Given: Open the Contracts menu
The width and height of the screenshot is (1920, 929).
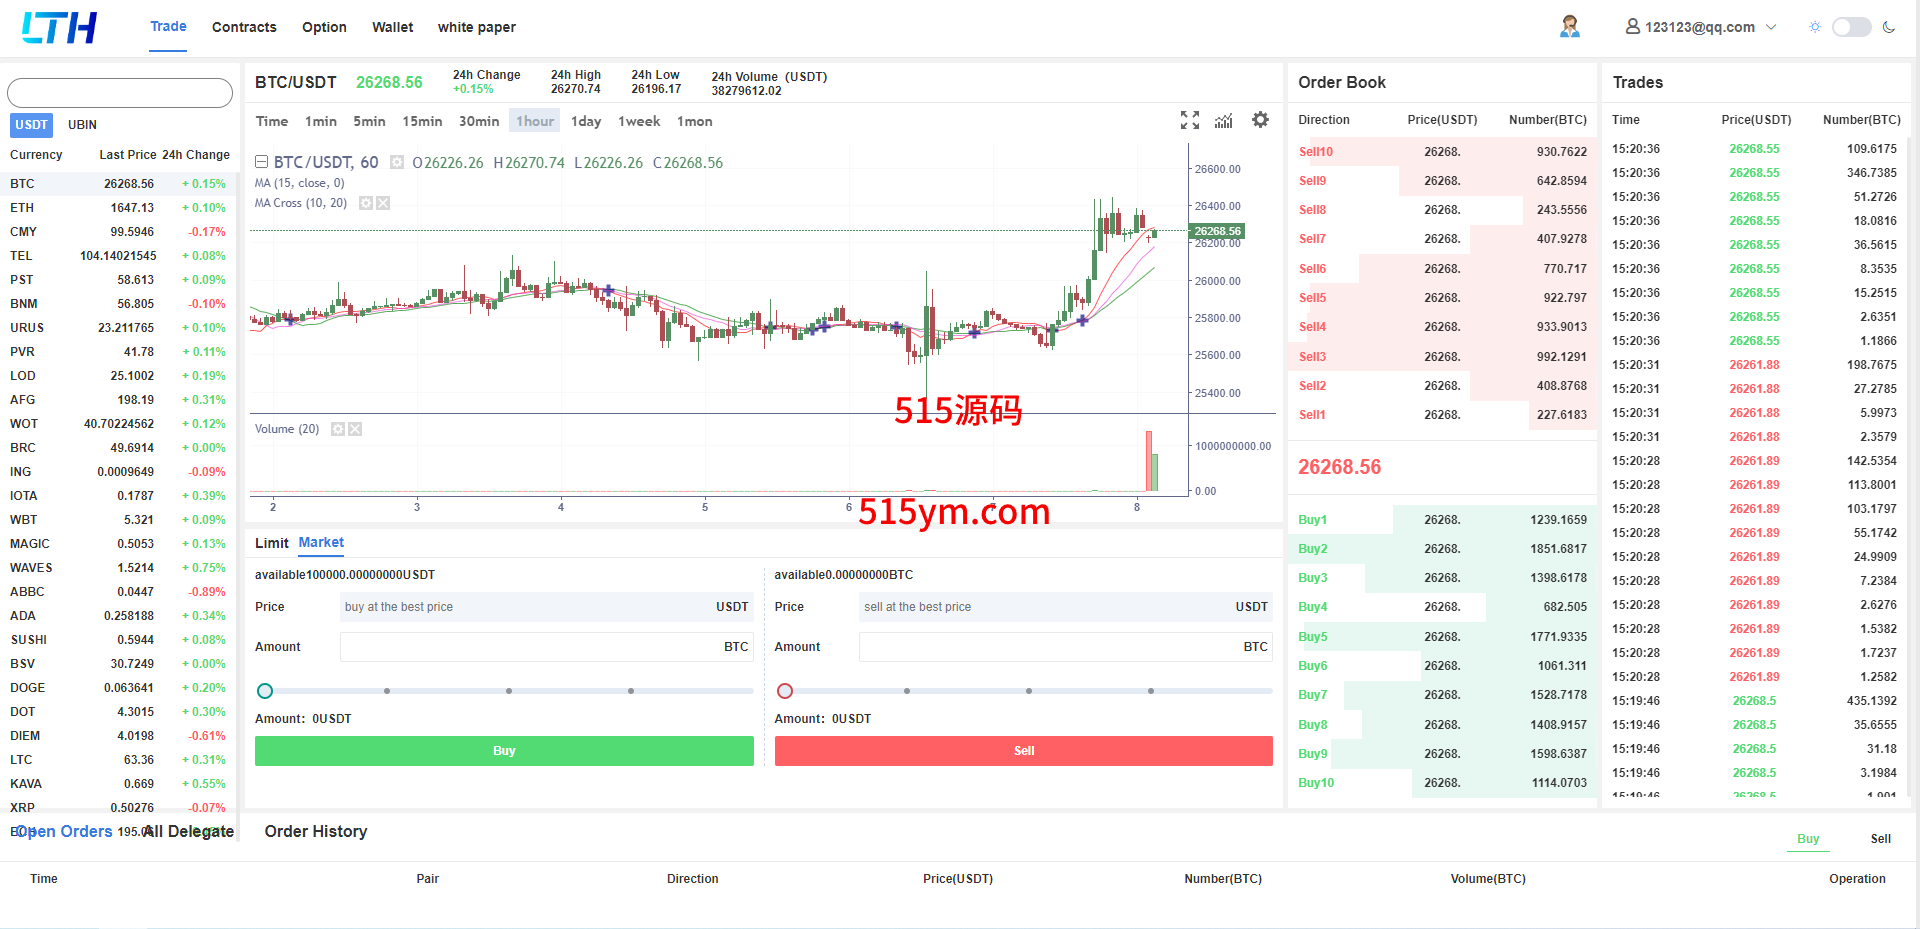Looking at the screenshot, I should pos(244,27).
